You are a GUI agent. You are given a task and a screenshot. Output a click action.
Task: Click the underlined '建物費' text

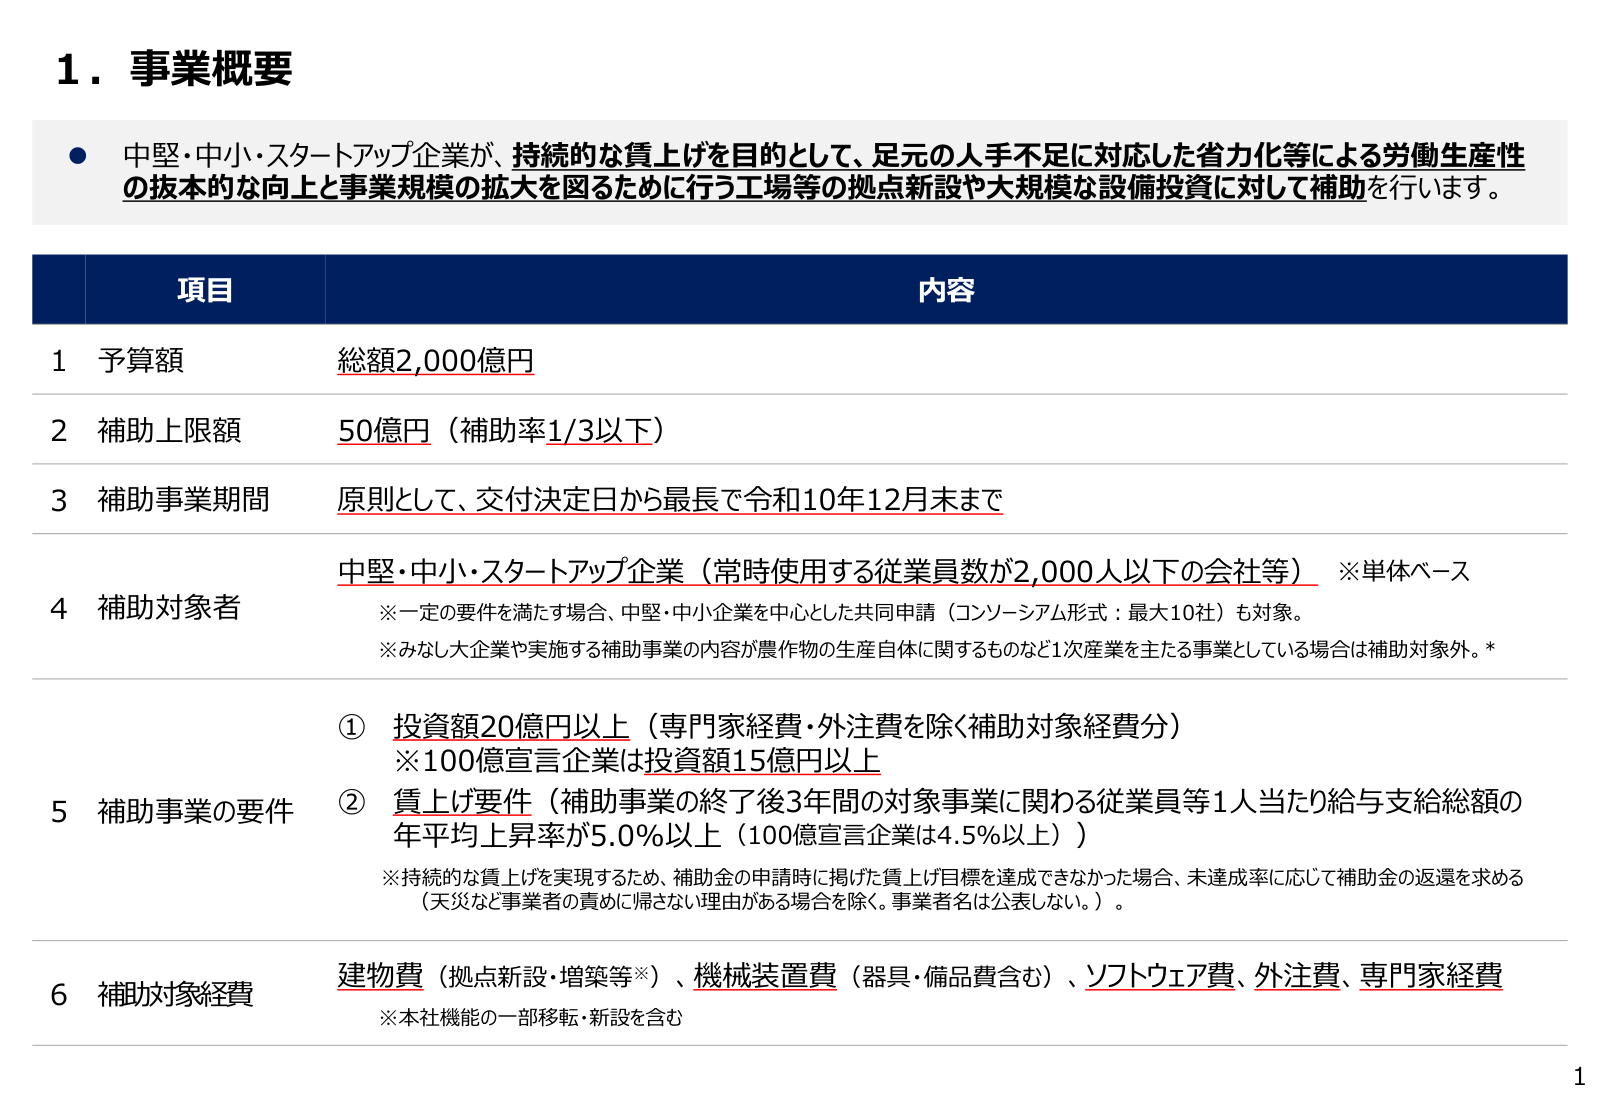(380, 975)
